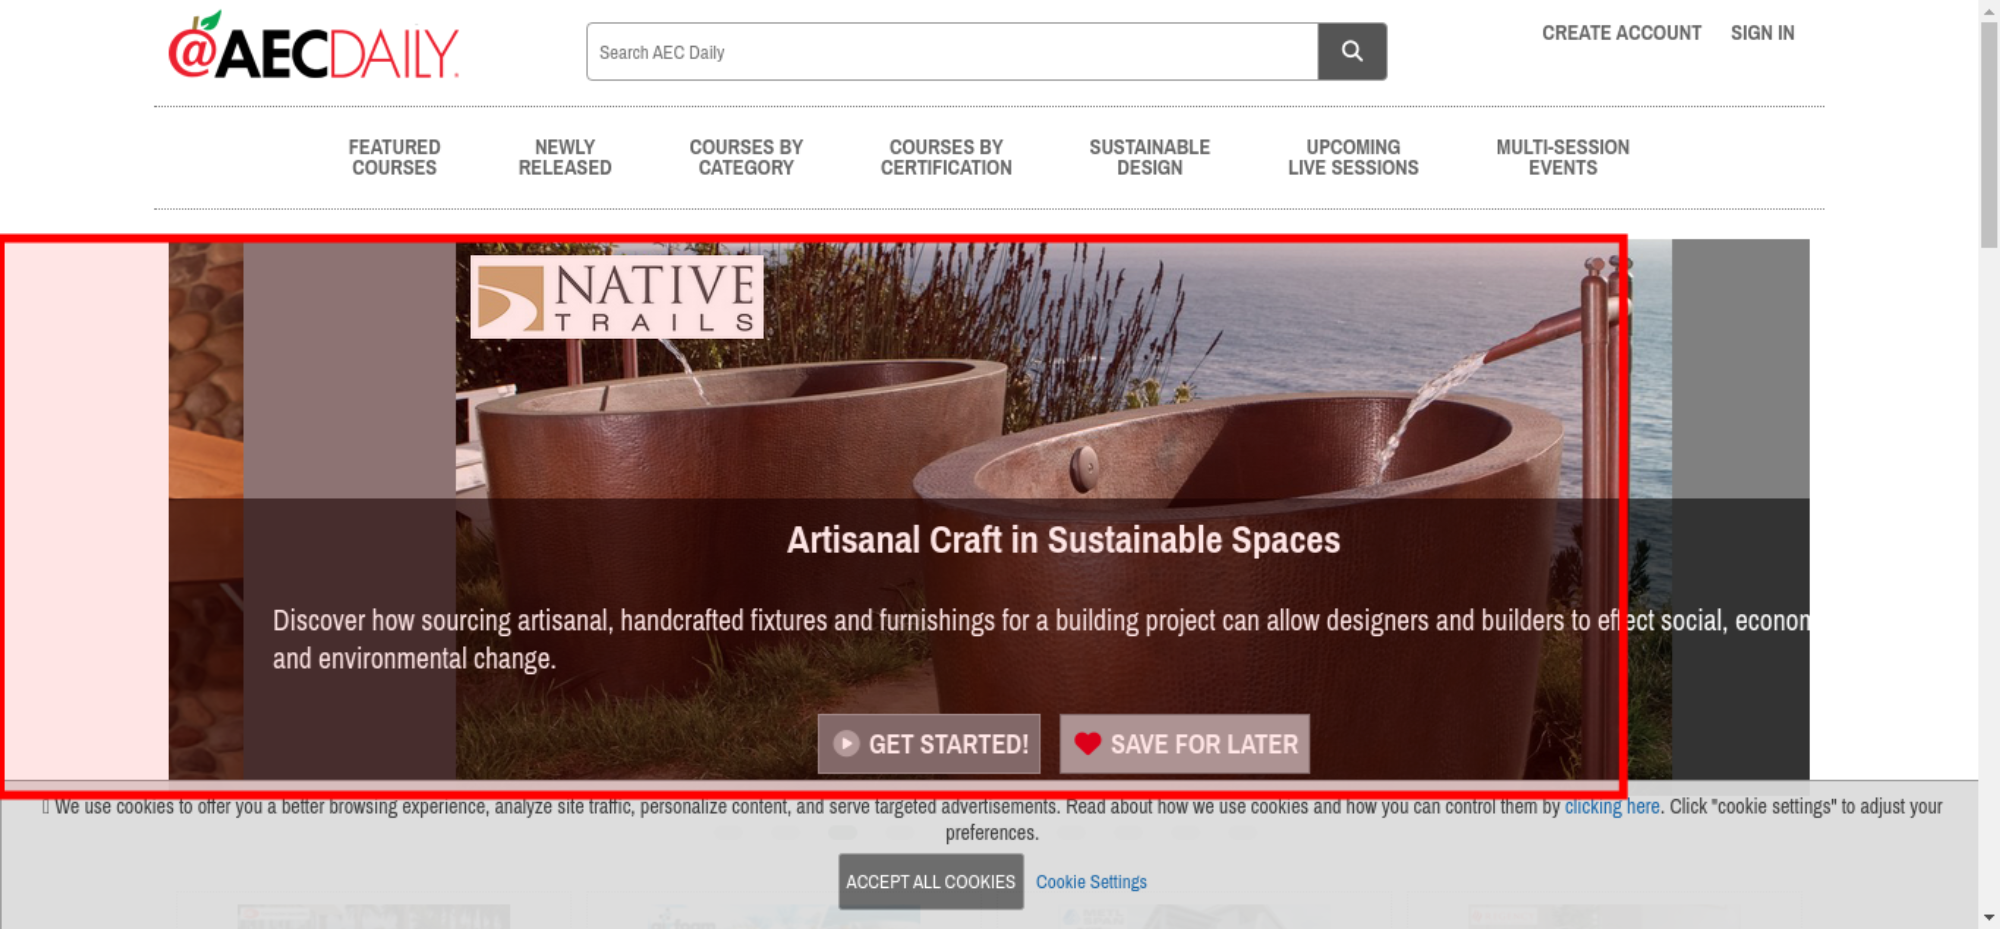
Task: Click the Native Trails logo
Action: point(617,297)
